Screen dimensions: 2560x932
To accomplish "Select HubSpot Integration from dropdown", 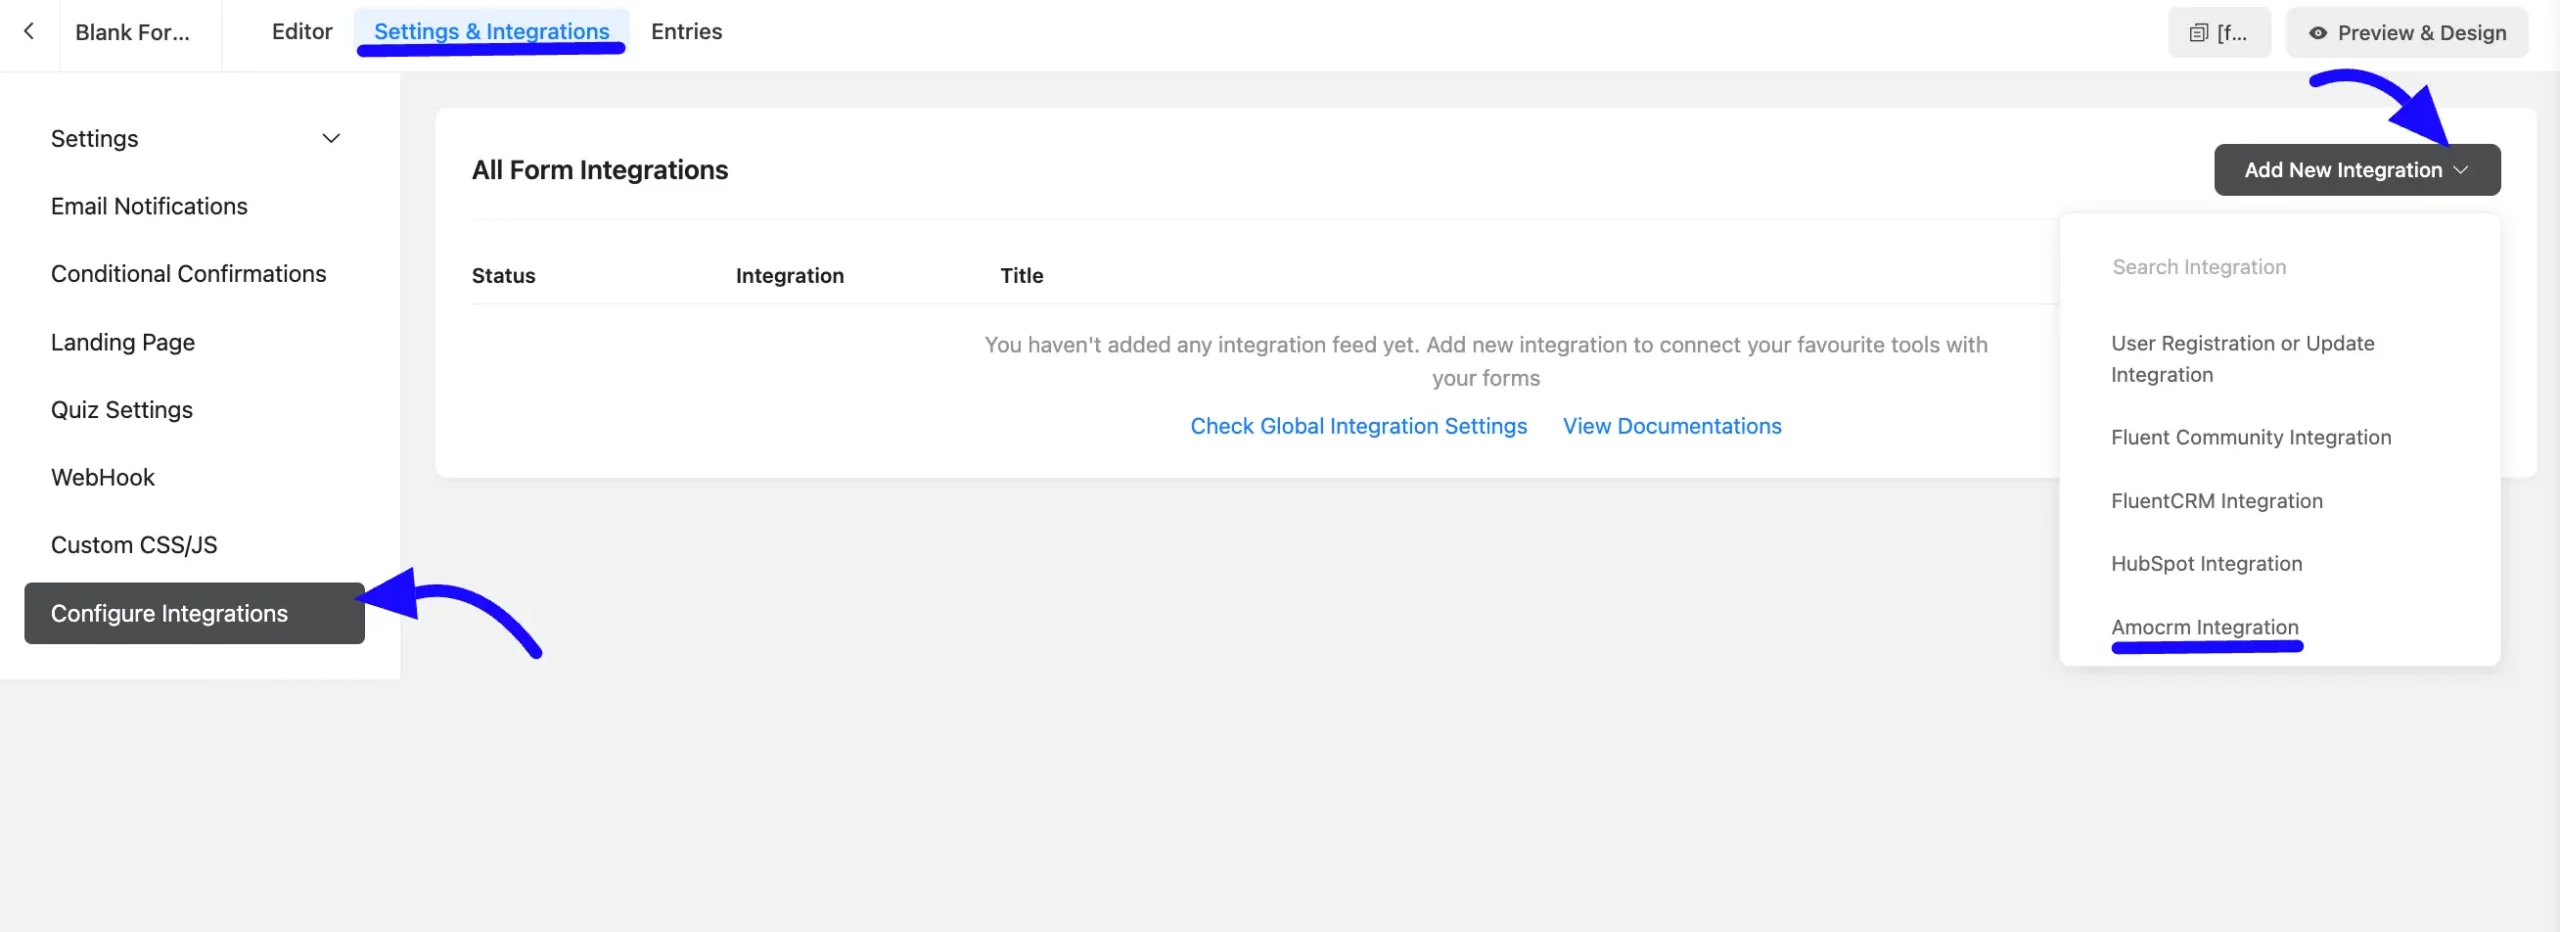I will tap(2206, 563).
